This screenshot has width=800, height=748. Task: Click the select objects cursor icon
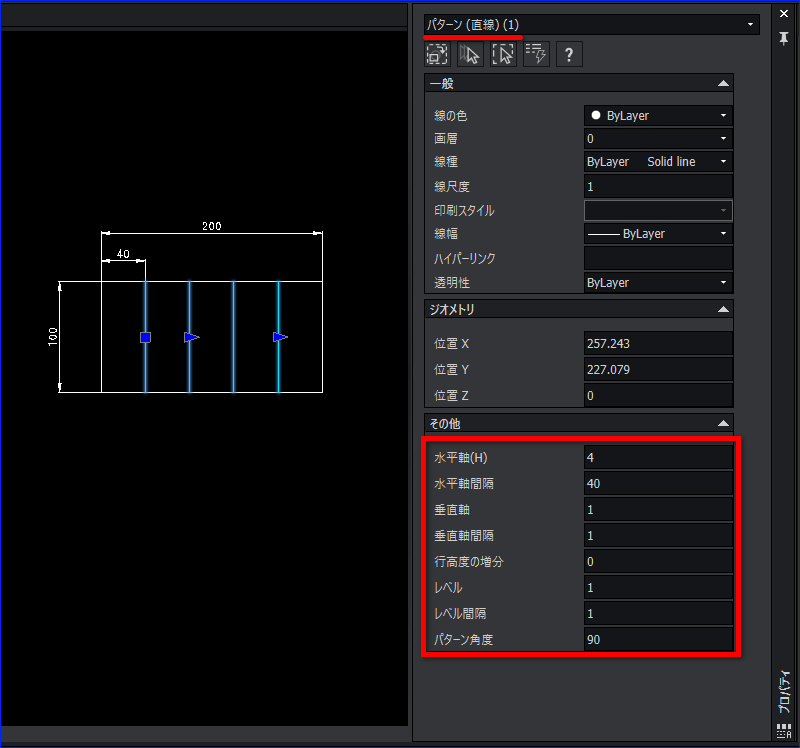click(470, 54)
